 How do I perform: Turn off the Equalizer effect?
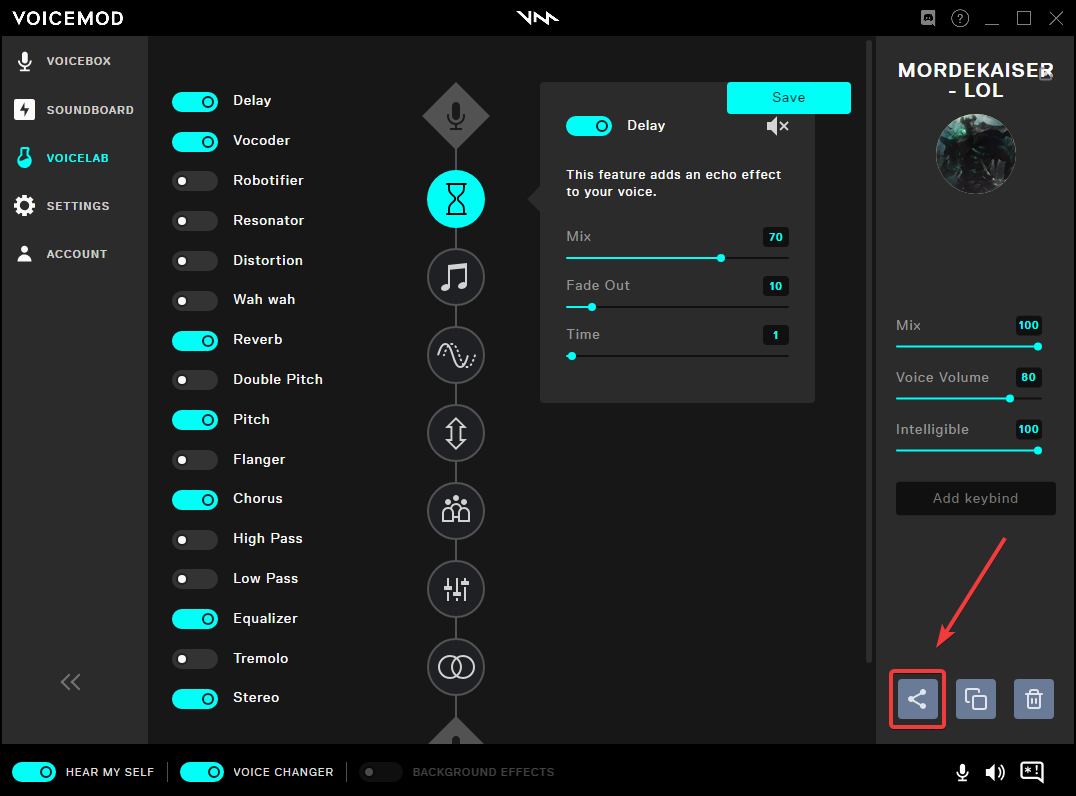pos(195,619)
